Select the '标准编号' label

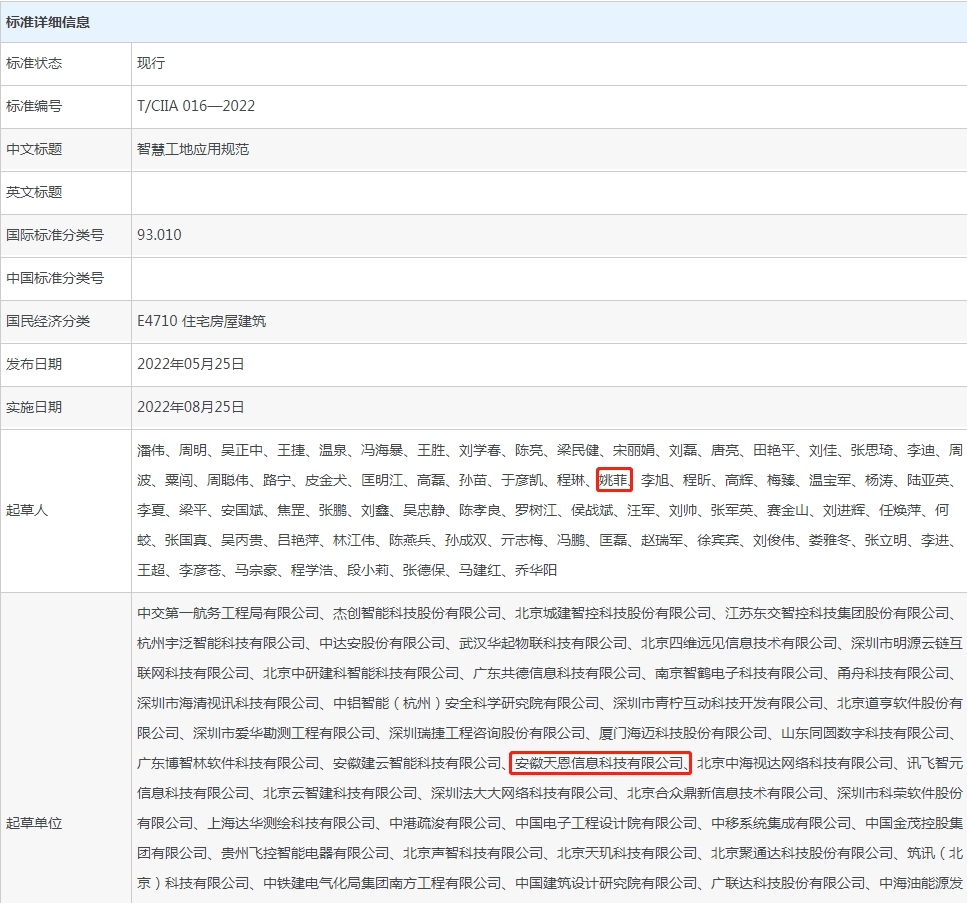point(34,106)
